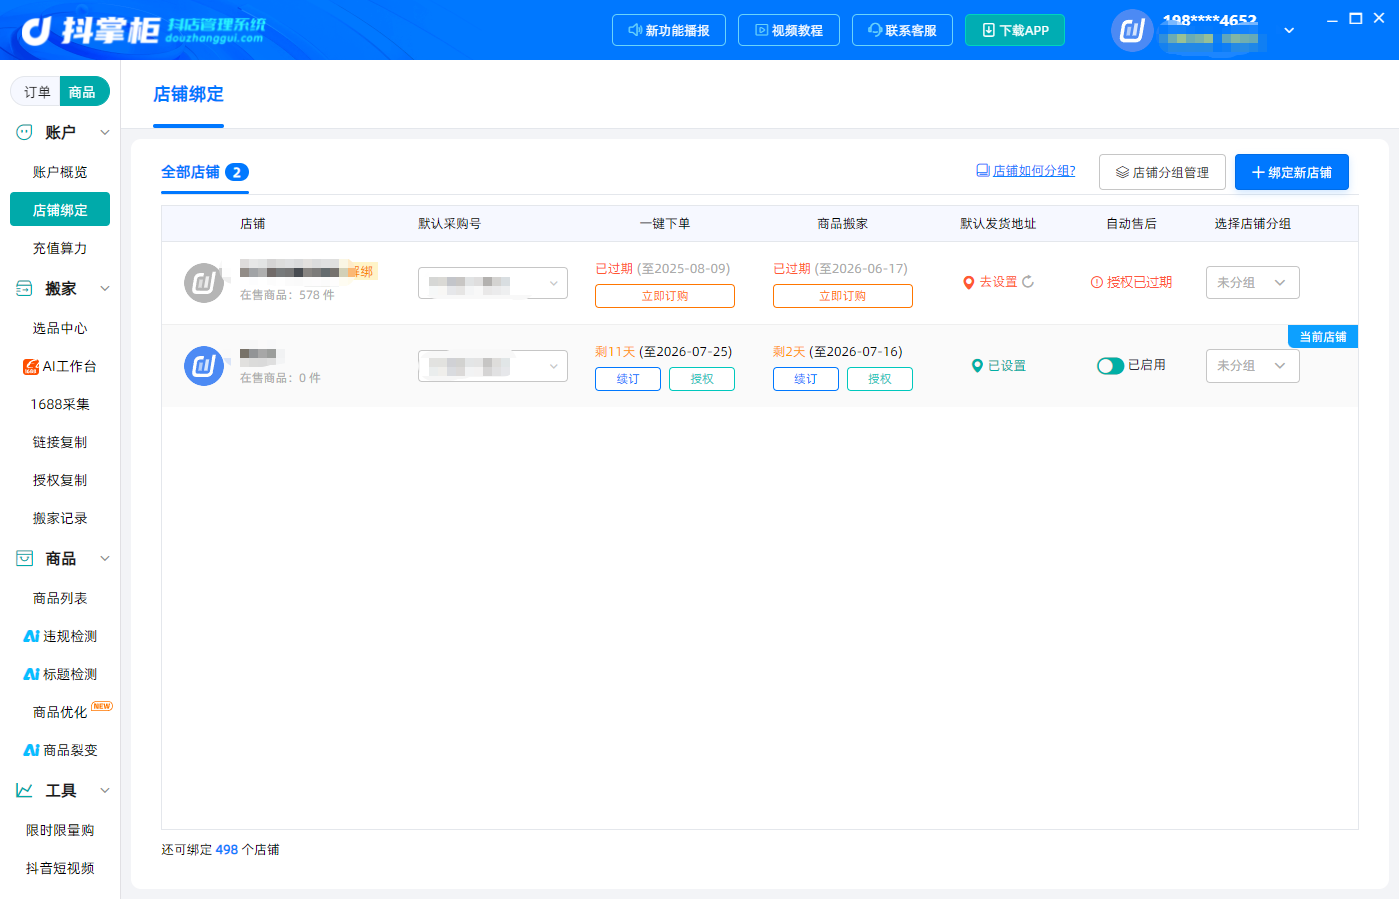The image size is (1399, 899).
Task: Open the account dropdown arrow in header
Action: coord(1289,30)
